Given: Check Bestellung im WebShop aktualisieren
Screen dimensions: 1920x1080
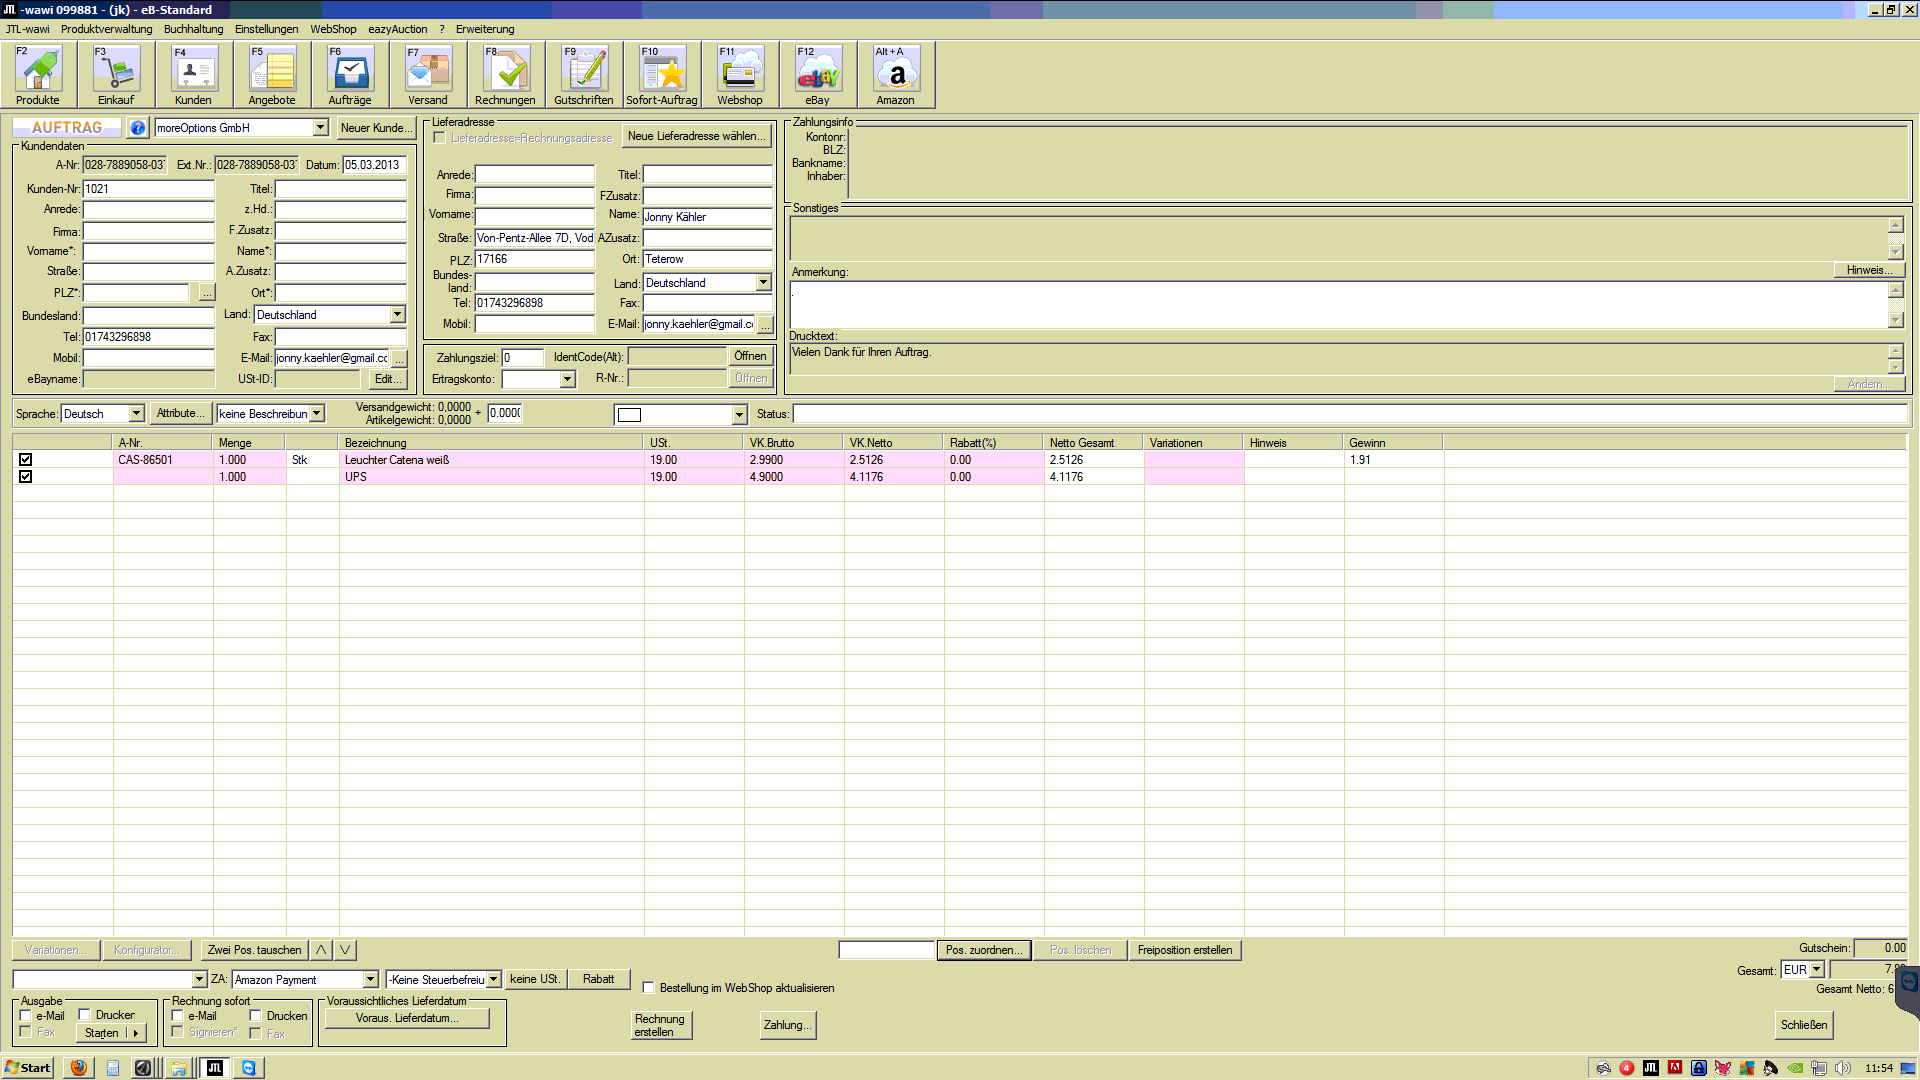Looking at the screenshot, I should 649,988.
